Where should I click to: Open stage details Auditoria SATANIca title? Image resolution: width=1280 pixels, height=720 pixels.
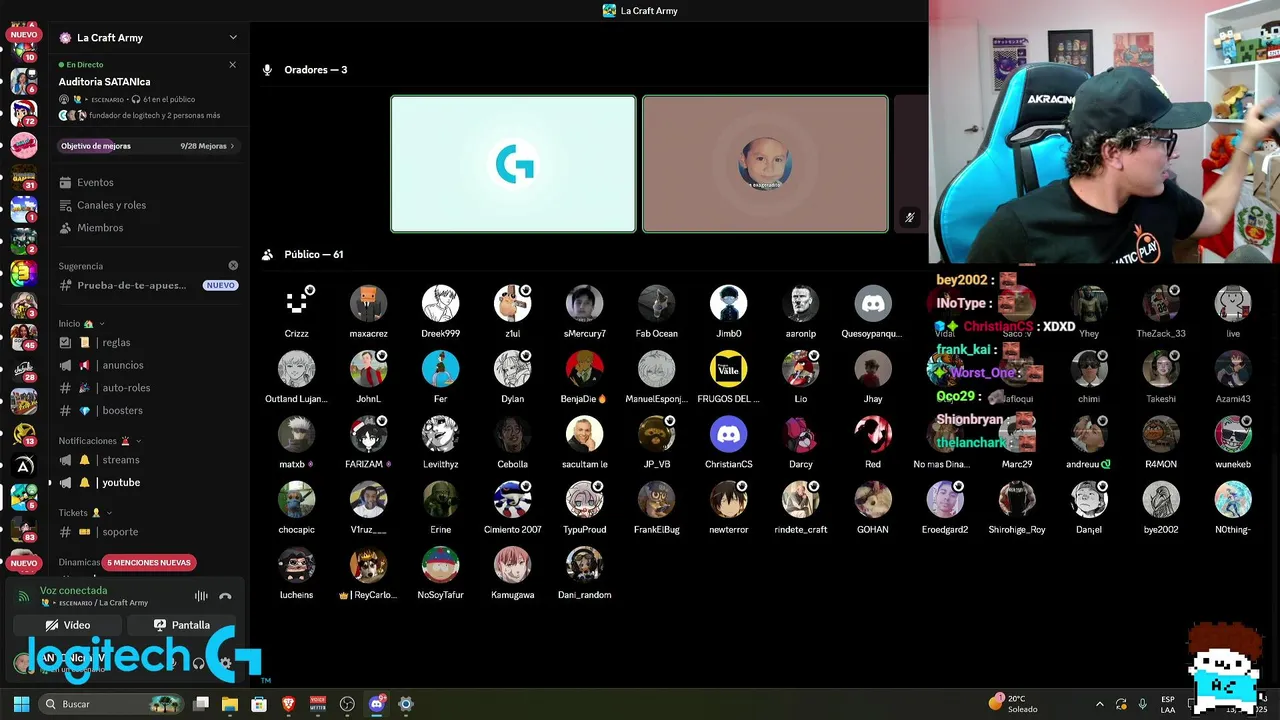click(x=104, y=82)
